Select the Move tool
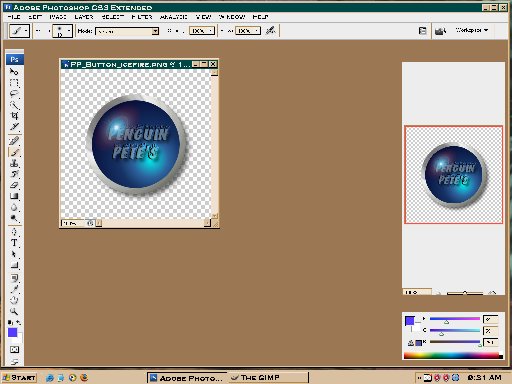Screen dimensions: 512x384 coord(14,72)
